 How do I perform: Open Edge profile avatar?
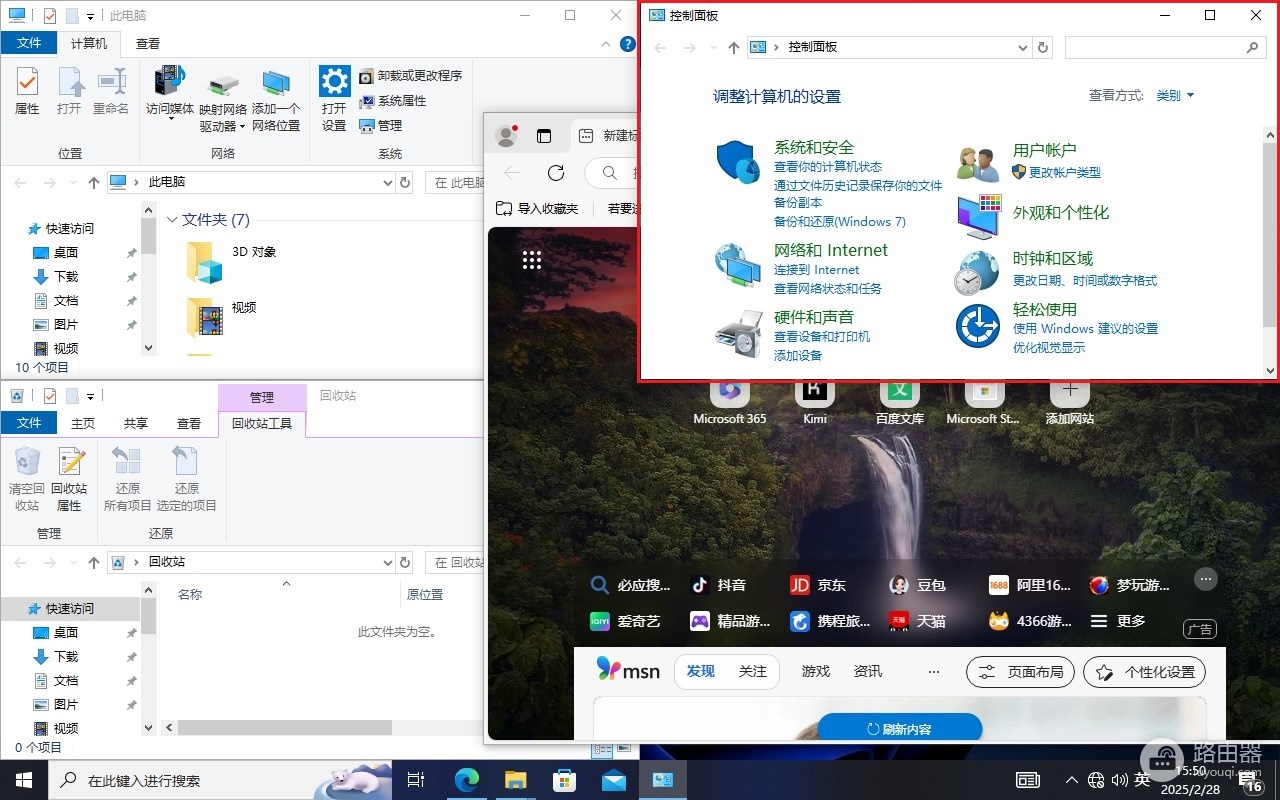point(506,136)
